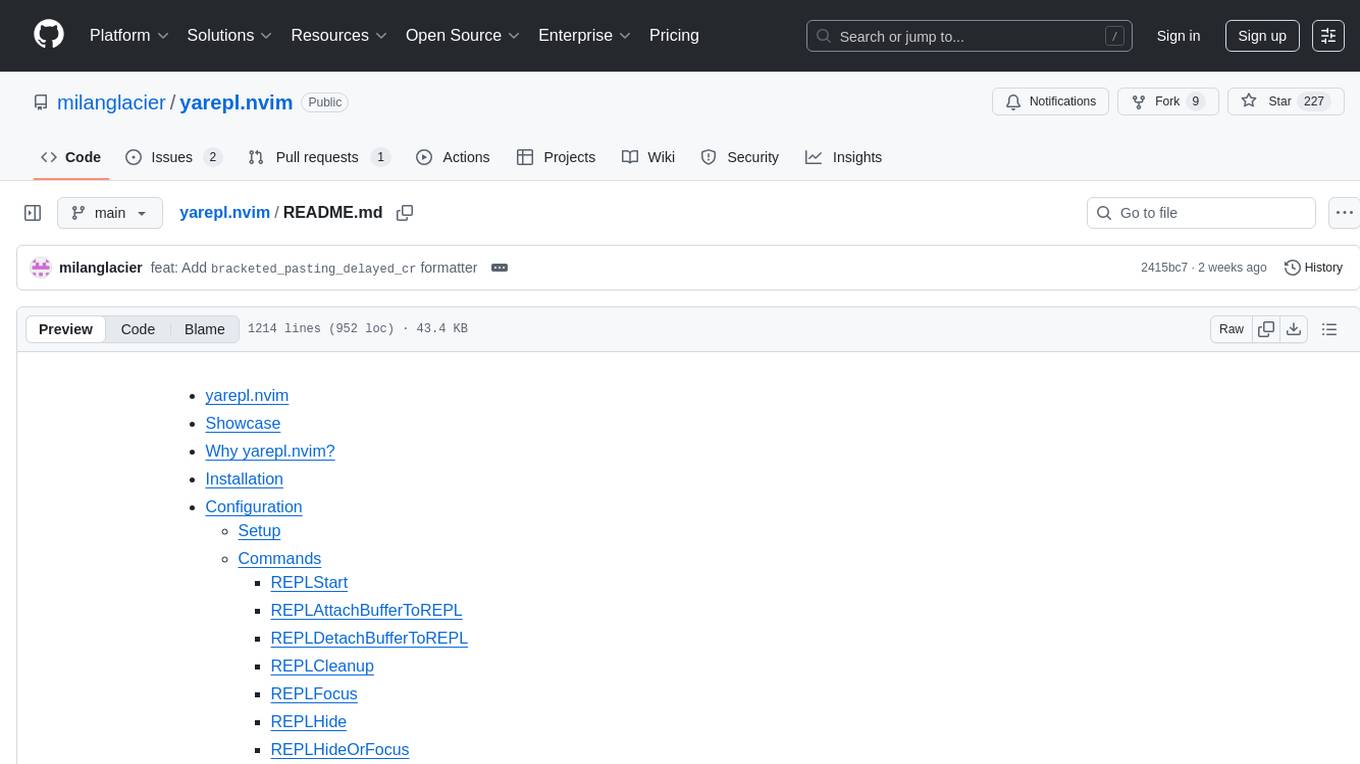
Task: Switch to the Code view toggle
Action: (x=138, y=329)
